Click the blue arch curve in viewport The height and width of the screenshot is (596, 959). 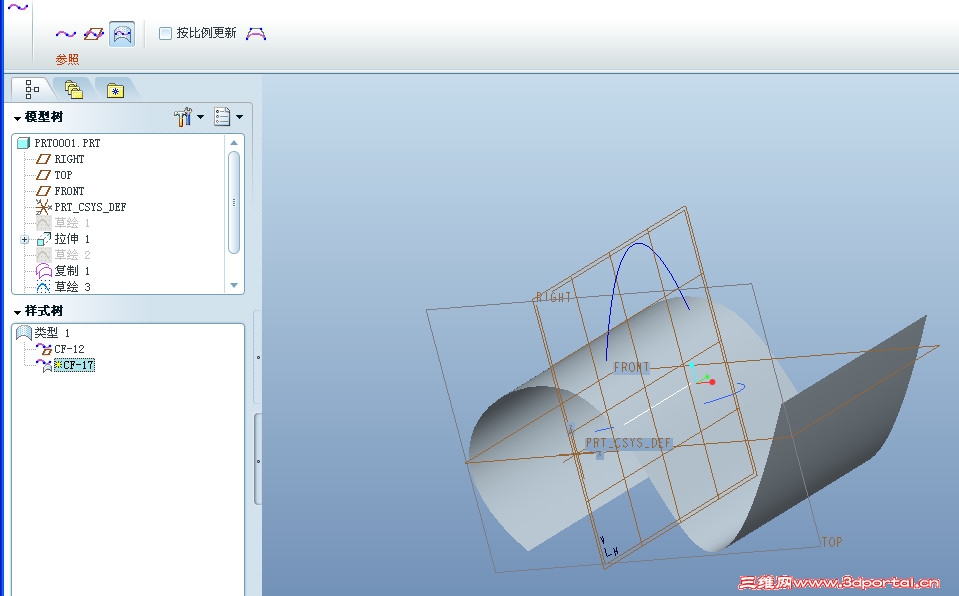(640, 244)
